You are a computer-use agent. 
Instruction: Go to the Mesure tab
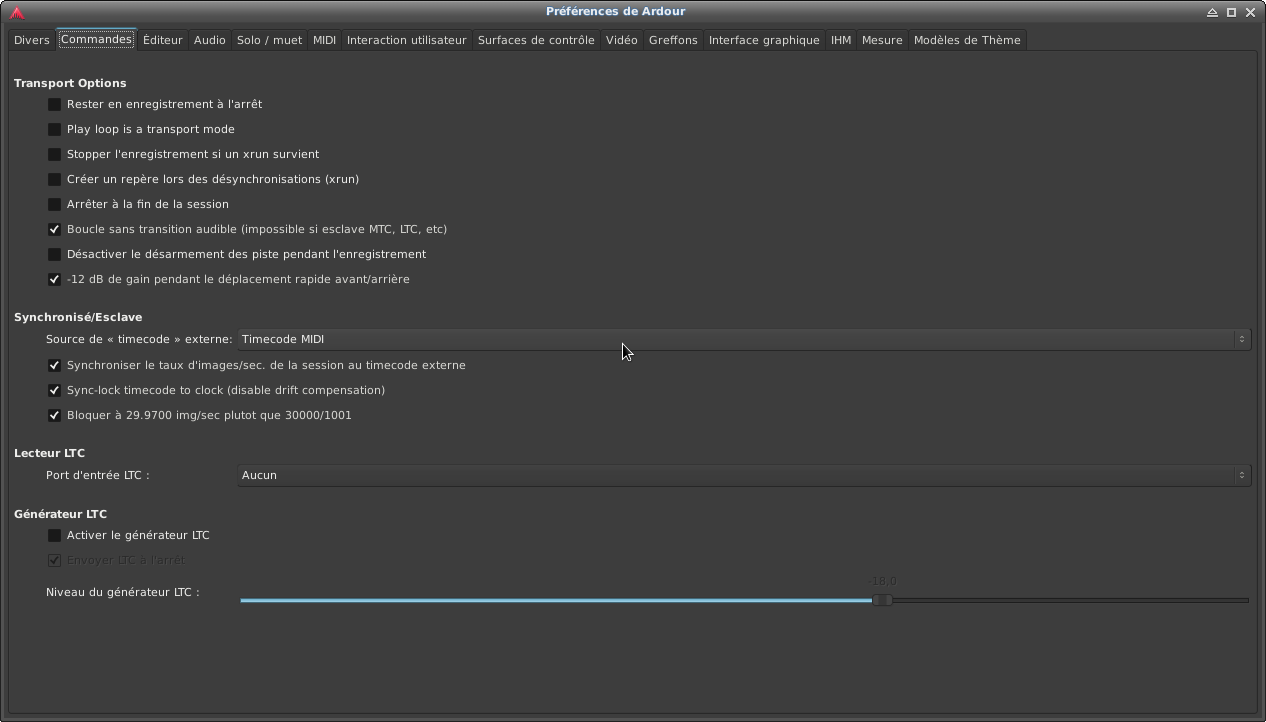click(882, 40)
